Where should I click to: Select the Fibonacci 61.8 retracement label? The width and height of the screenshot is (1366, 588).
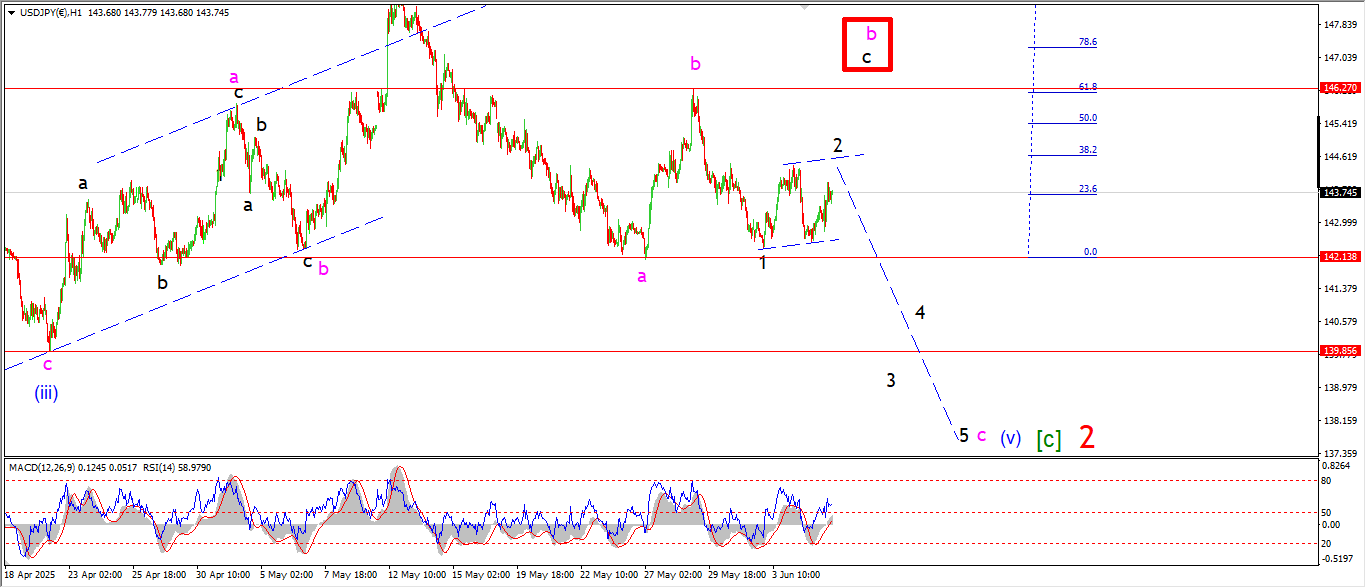coord(1087,87)
